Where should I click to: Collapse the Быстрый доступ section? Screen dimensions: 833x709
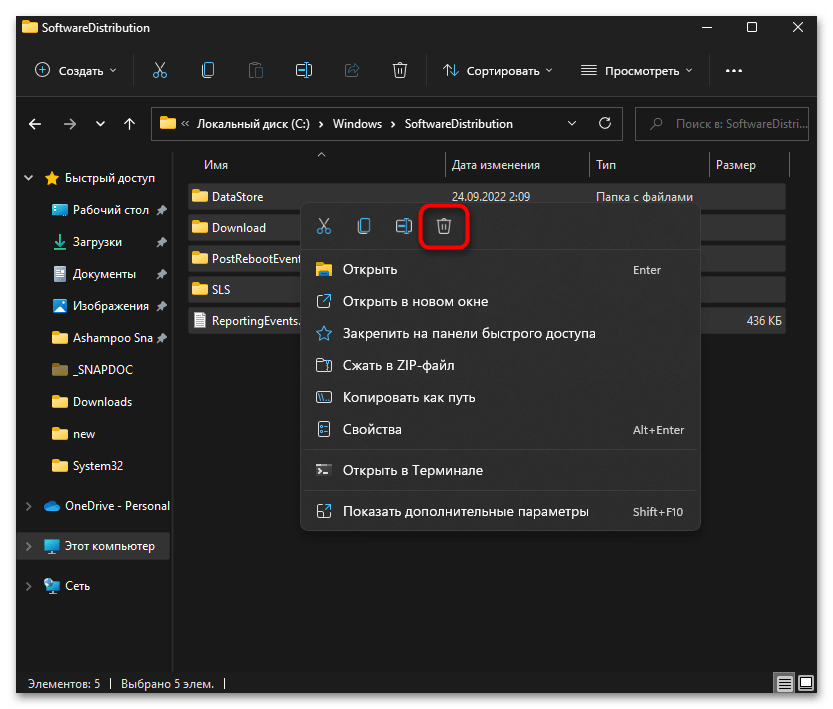click(x=28, y=178)
